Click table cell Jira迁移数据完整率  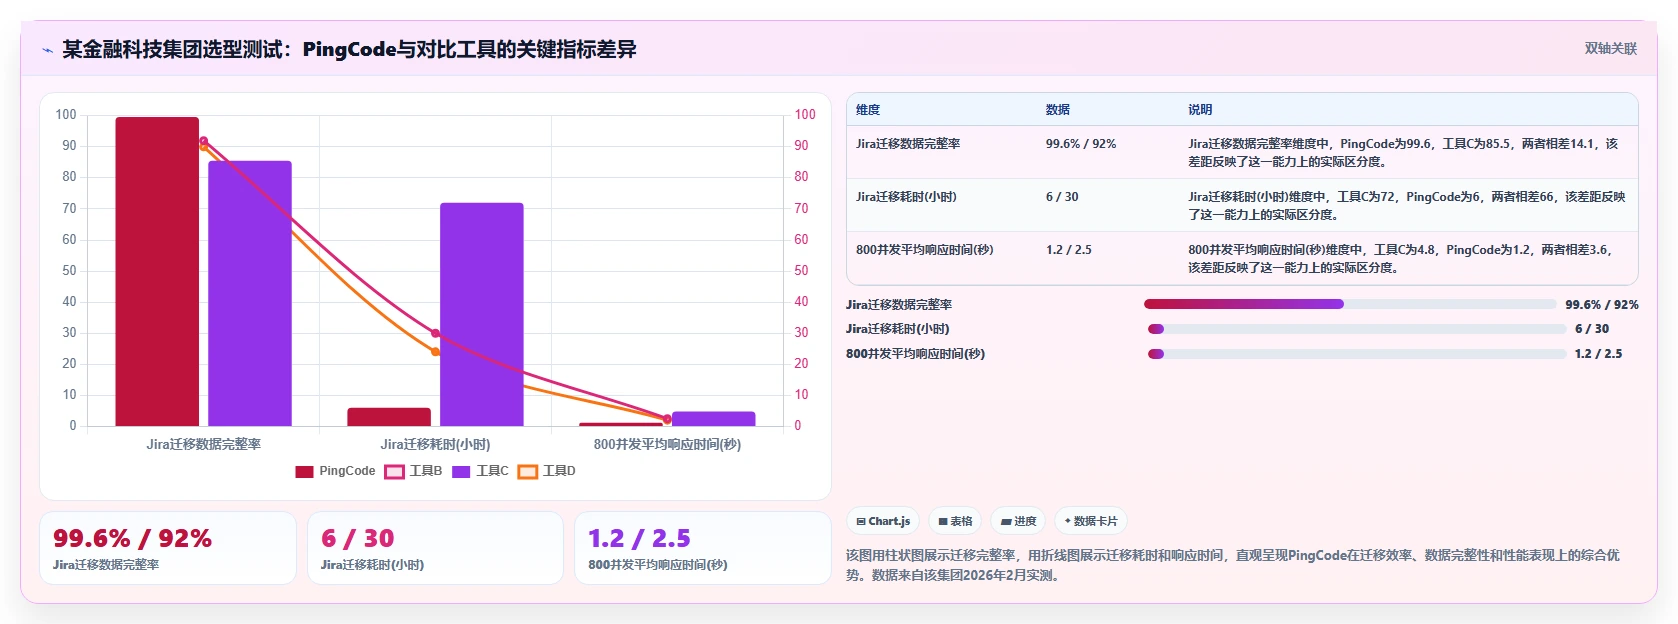(x=908, y=144)
